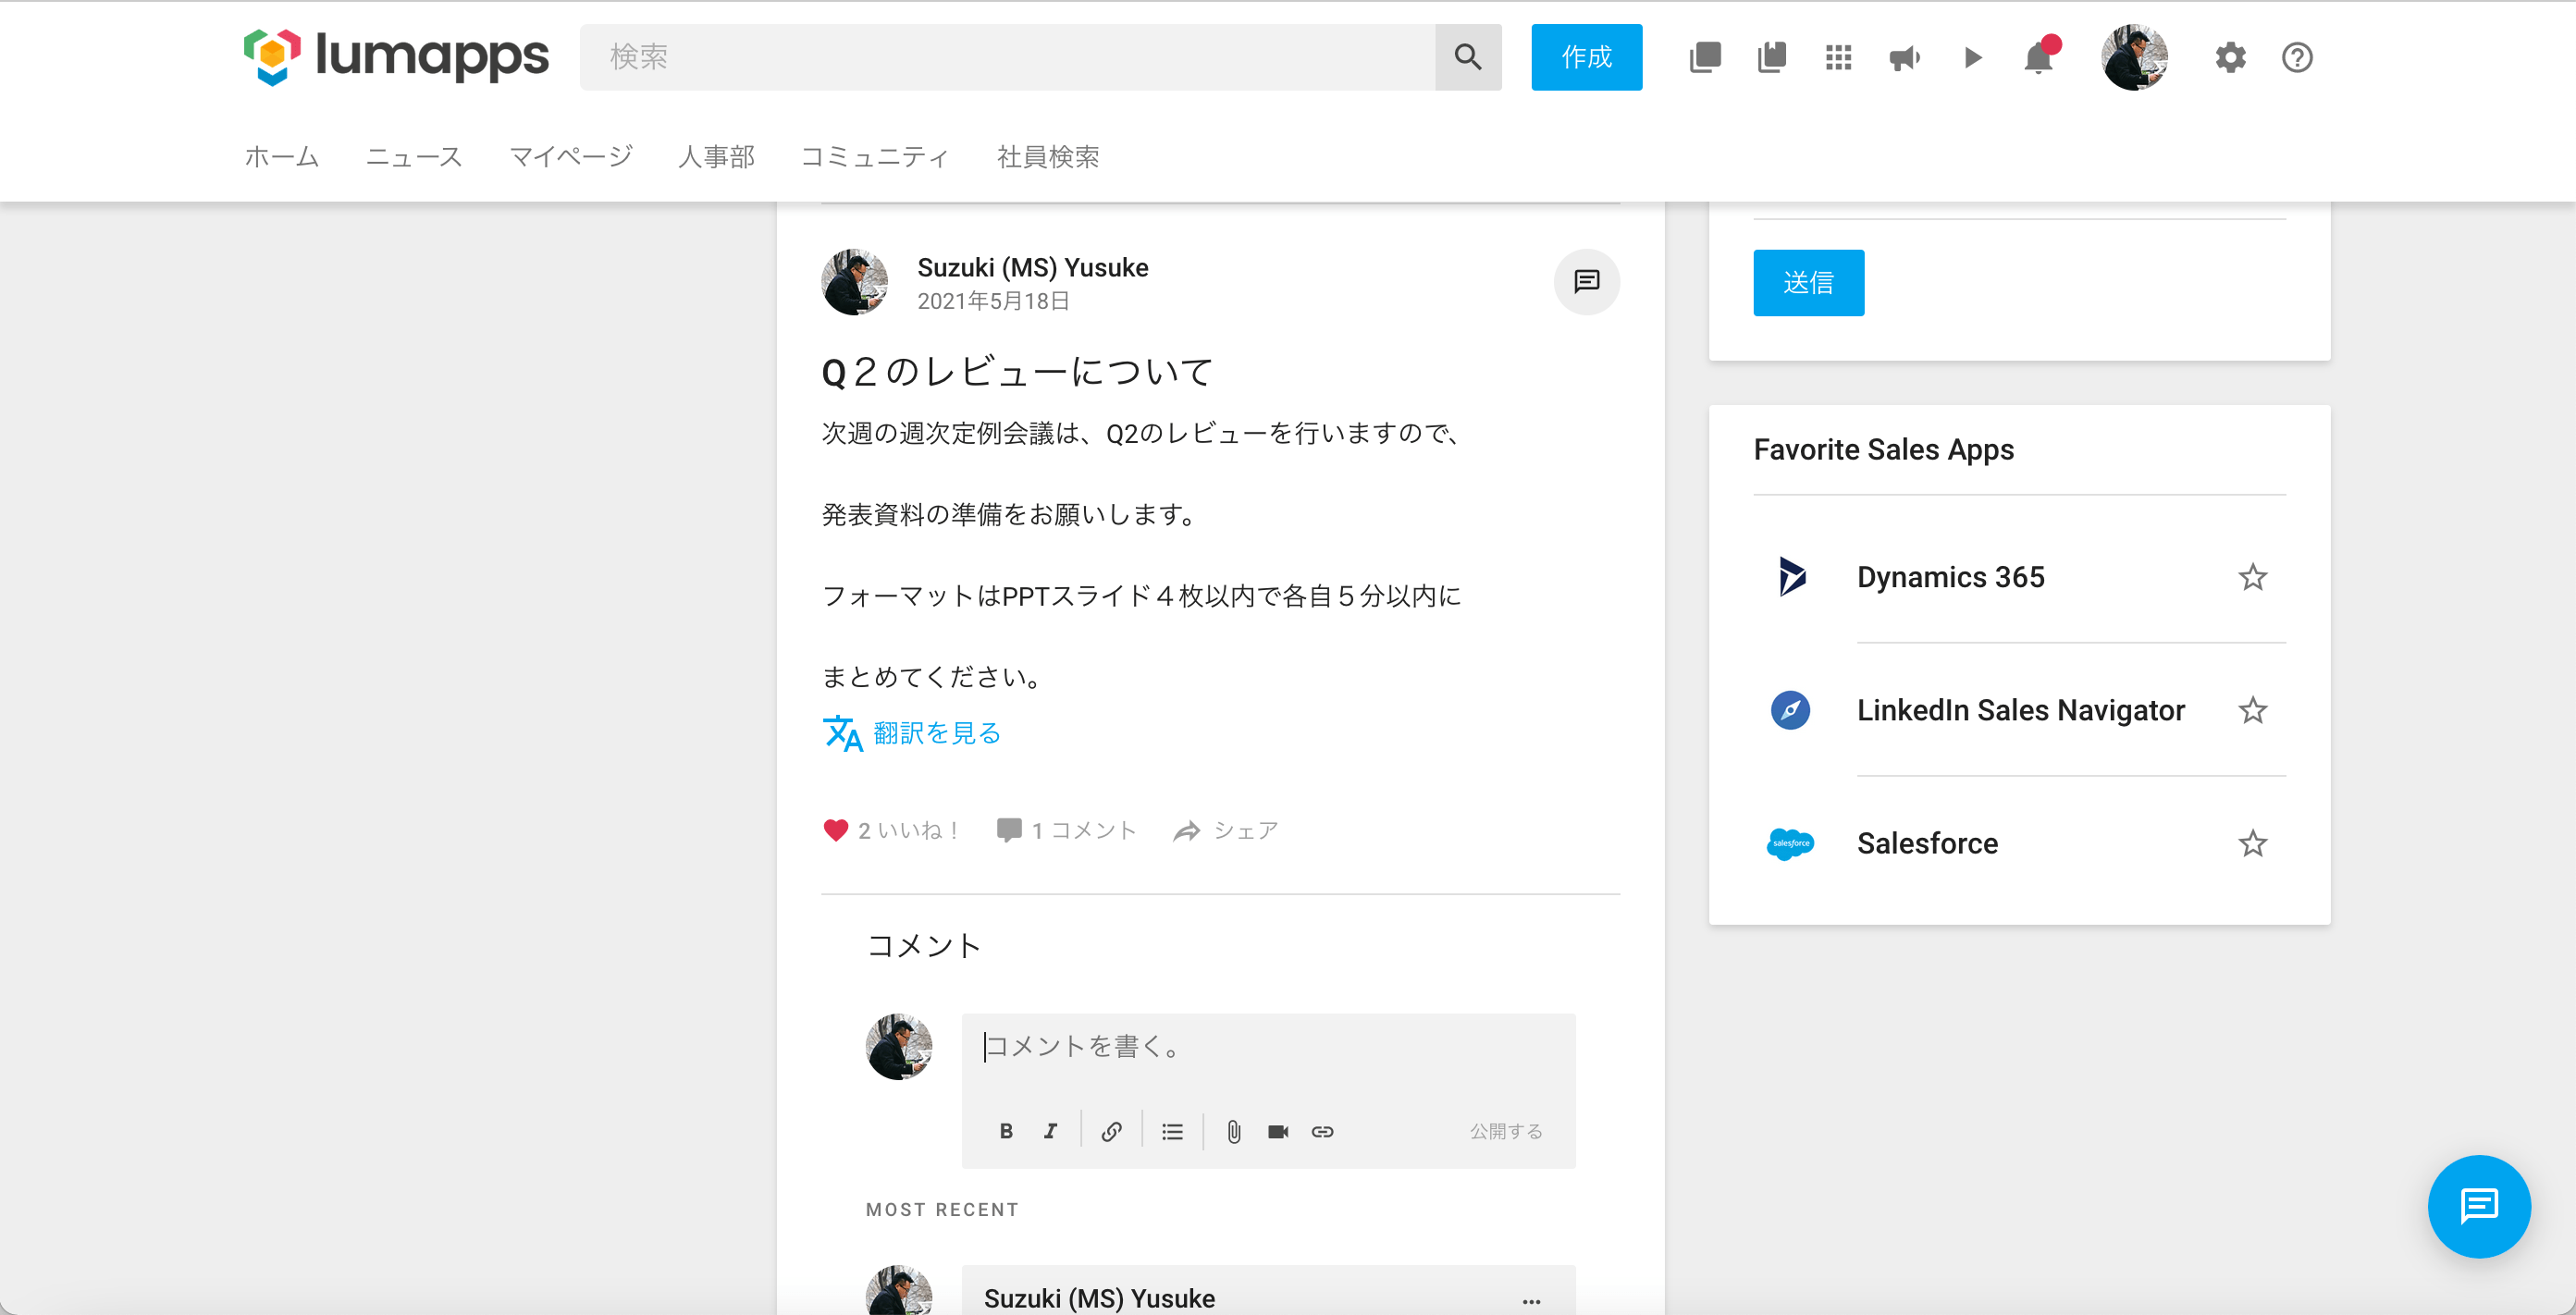Open the user profile avatar menu
The height and width of the screenshot is (1315, 2576).
point(2134,58)
